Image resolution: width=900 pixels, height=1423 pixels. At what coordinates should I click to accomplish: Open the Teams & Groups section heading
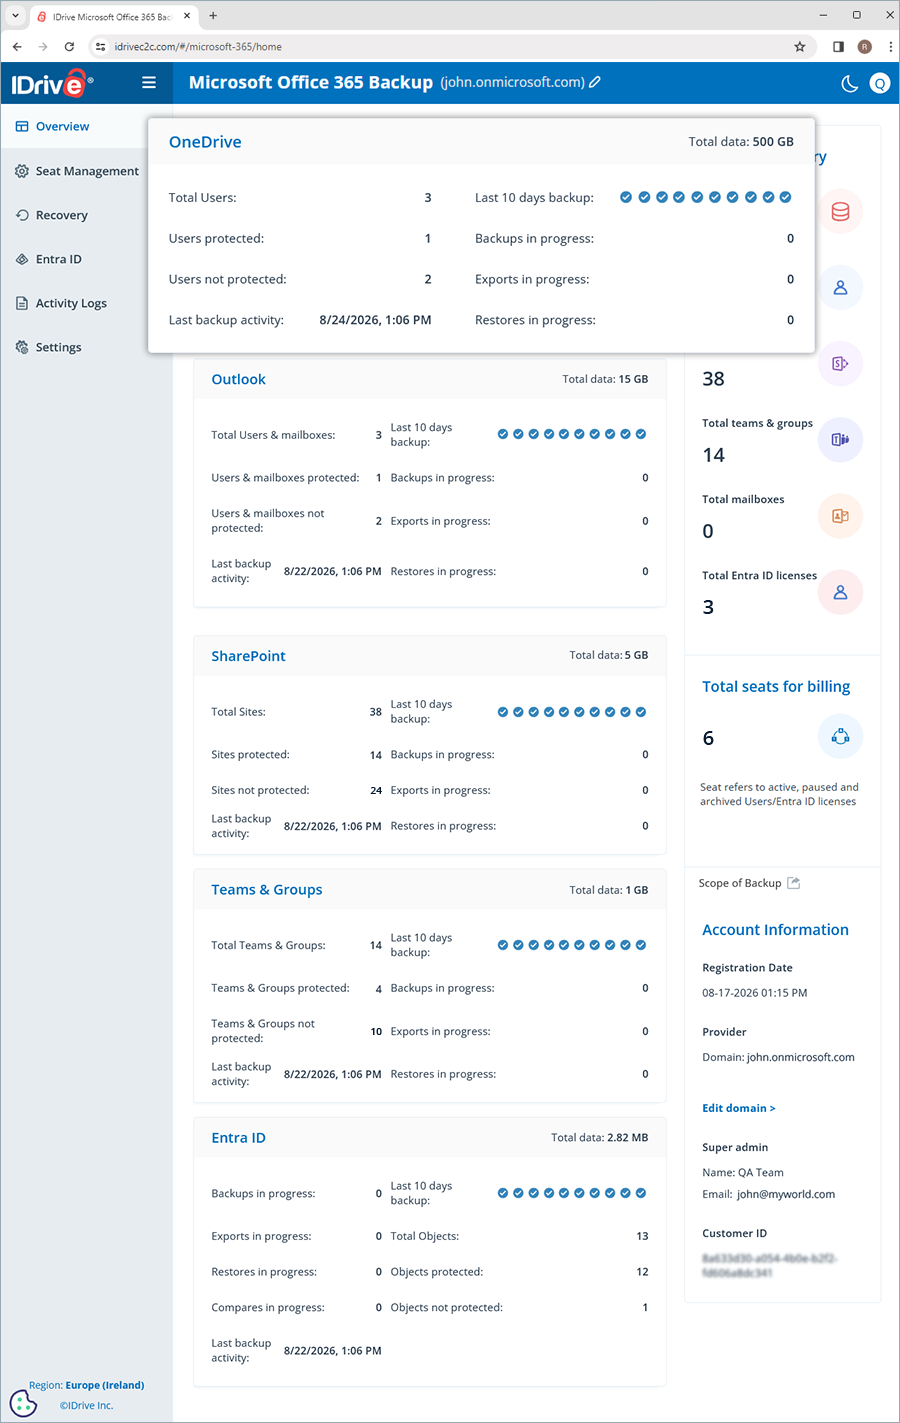(x=267, y=890)
